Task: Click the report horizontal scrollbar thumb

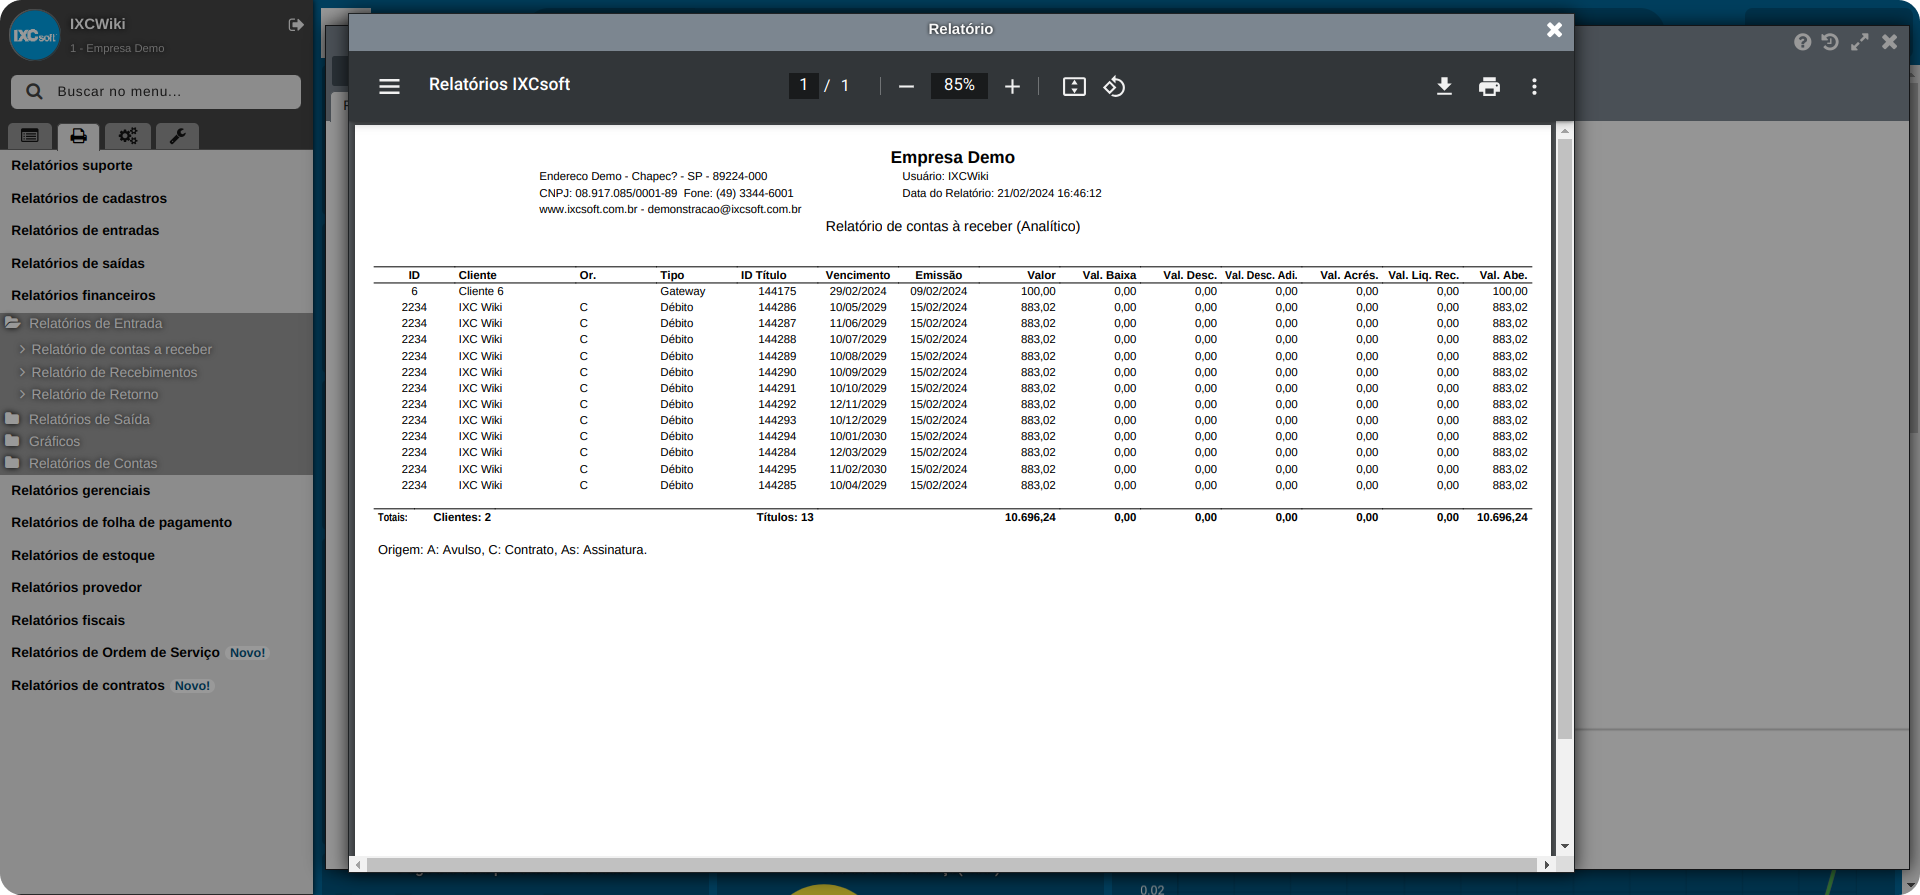Action: click(x=952, y=865)
